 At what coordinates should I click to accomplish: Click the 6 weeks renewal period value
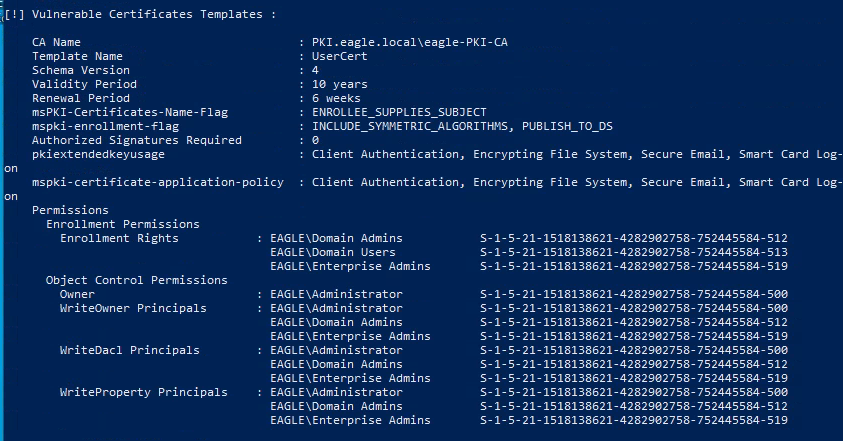click(x=337, y=99)
